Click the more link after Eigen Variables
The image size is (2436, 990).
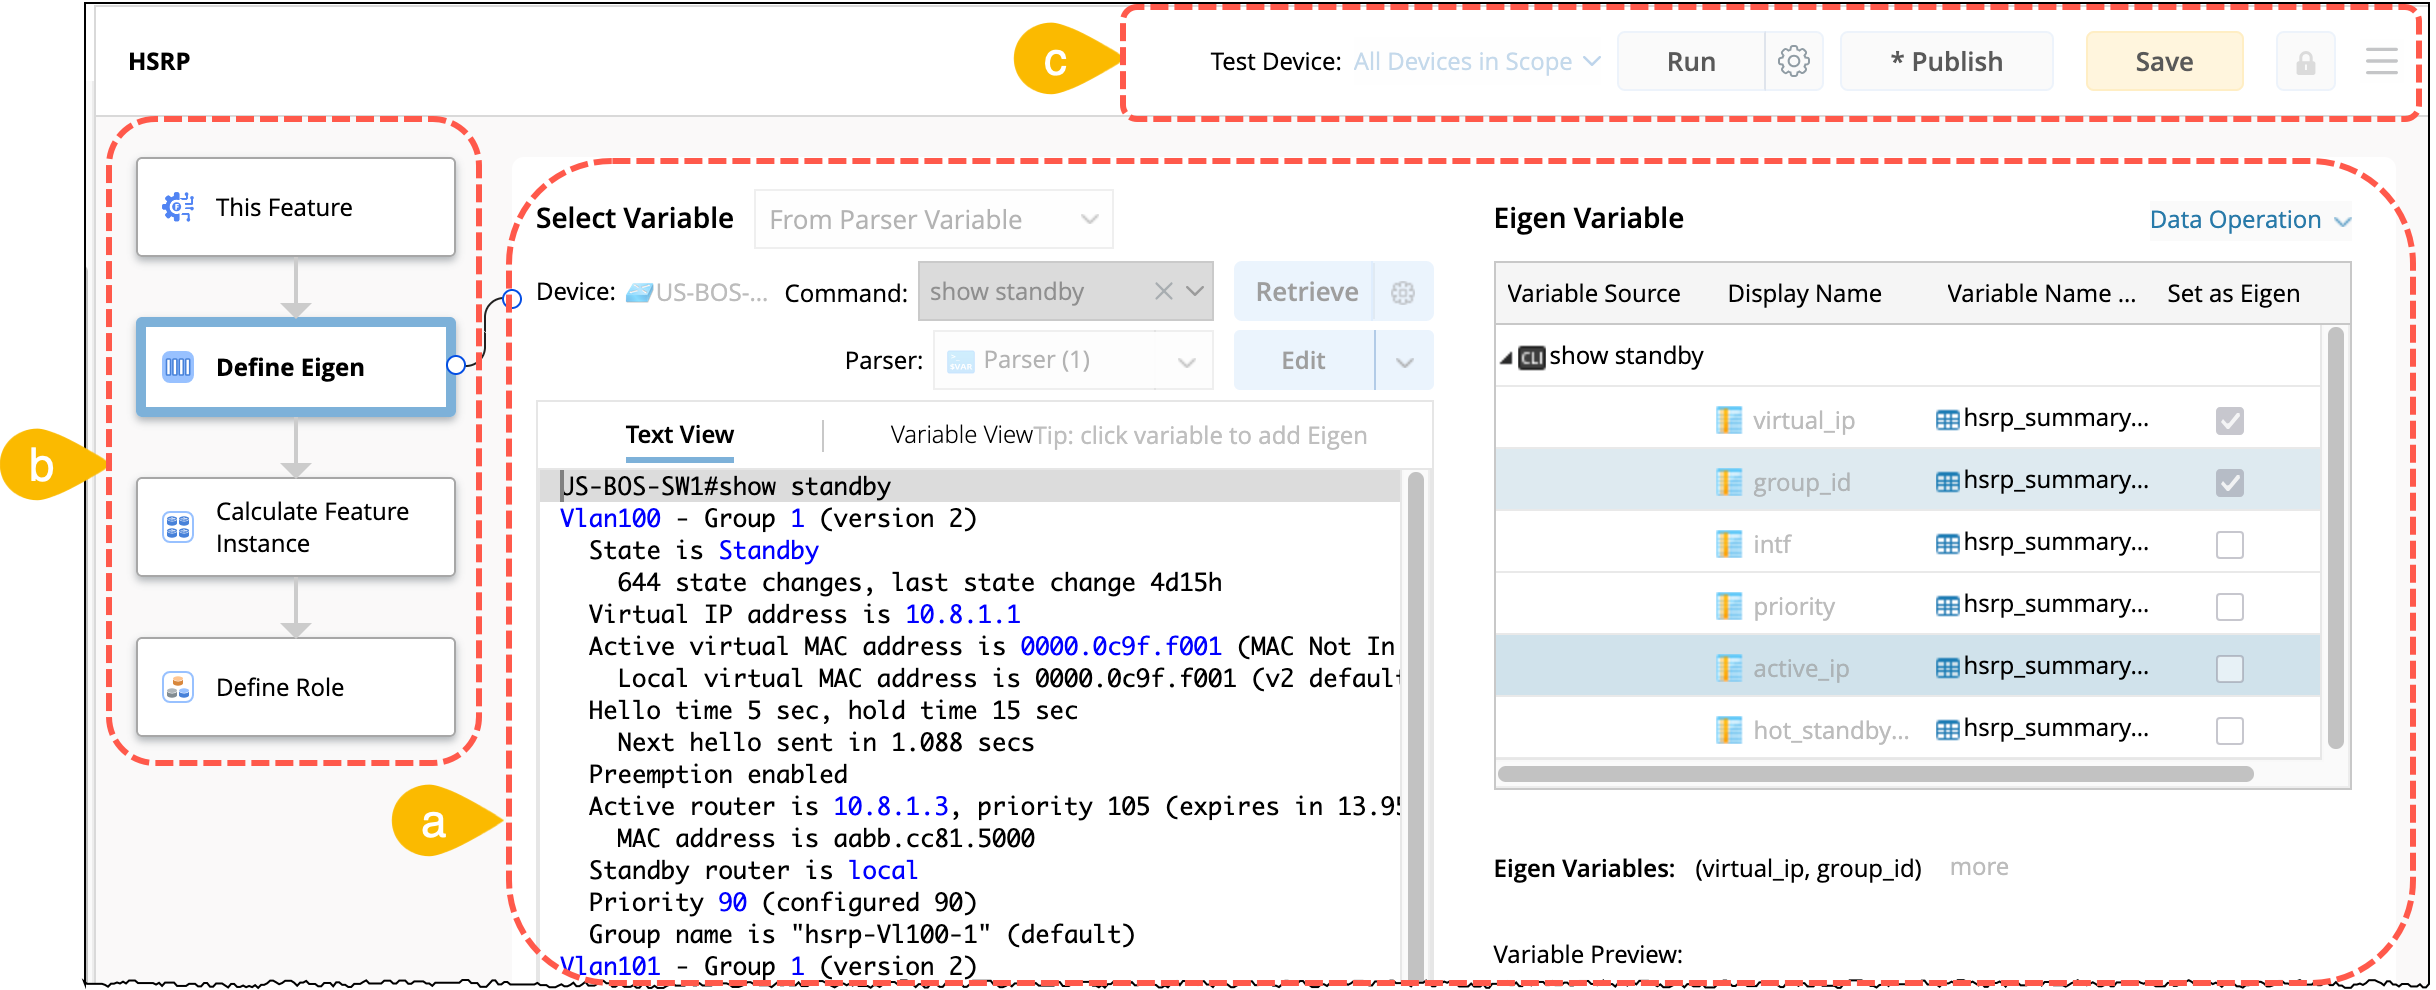pos(1978,867)
